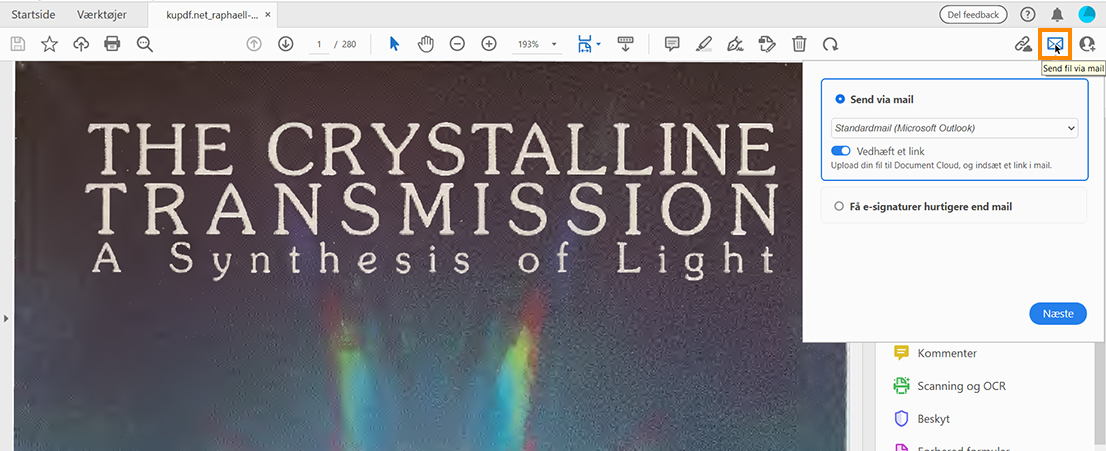Click the page number input field
Image resolution: width=1106 pixels, height=451 pixels.
tap(320, 44)
